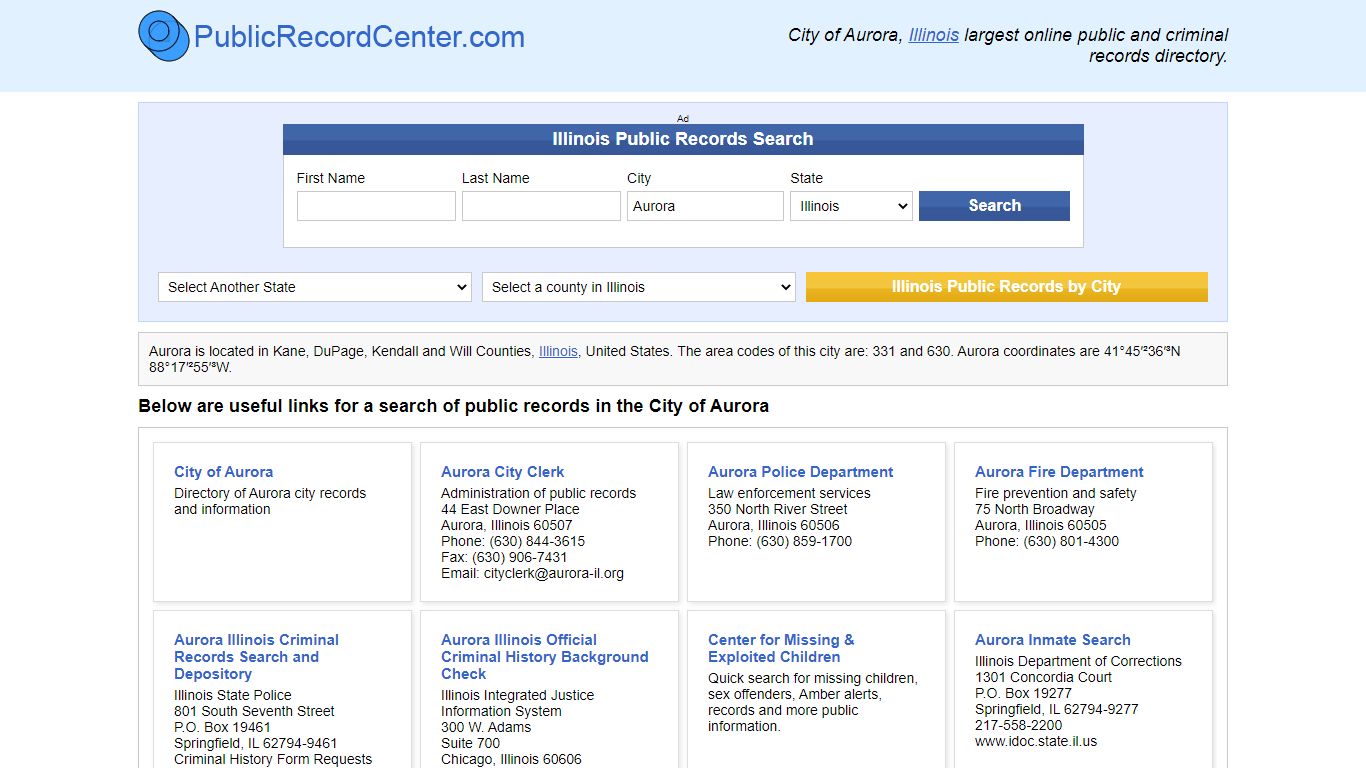
Task: Click the Ad label above the search banner
Action: click(683, 118)
